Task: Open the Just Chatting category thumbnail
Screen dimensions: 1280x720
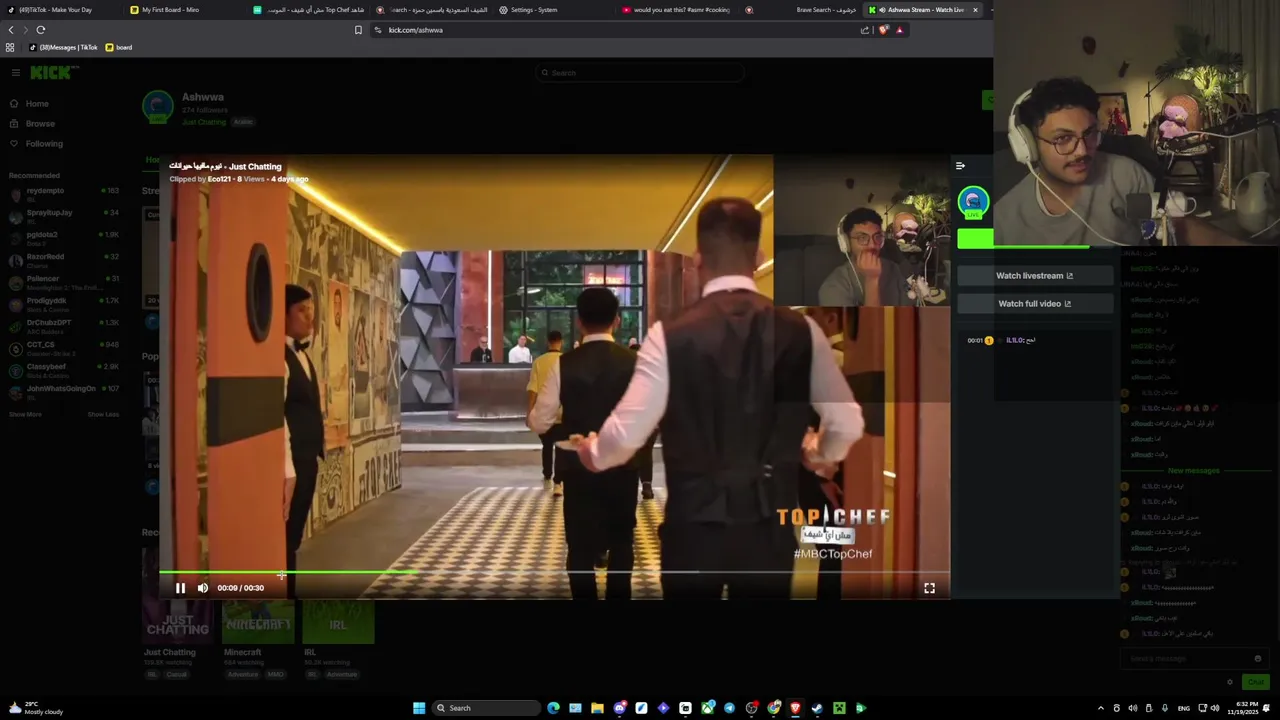Action: pos(178,624)
